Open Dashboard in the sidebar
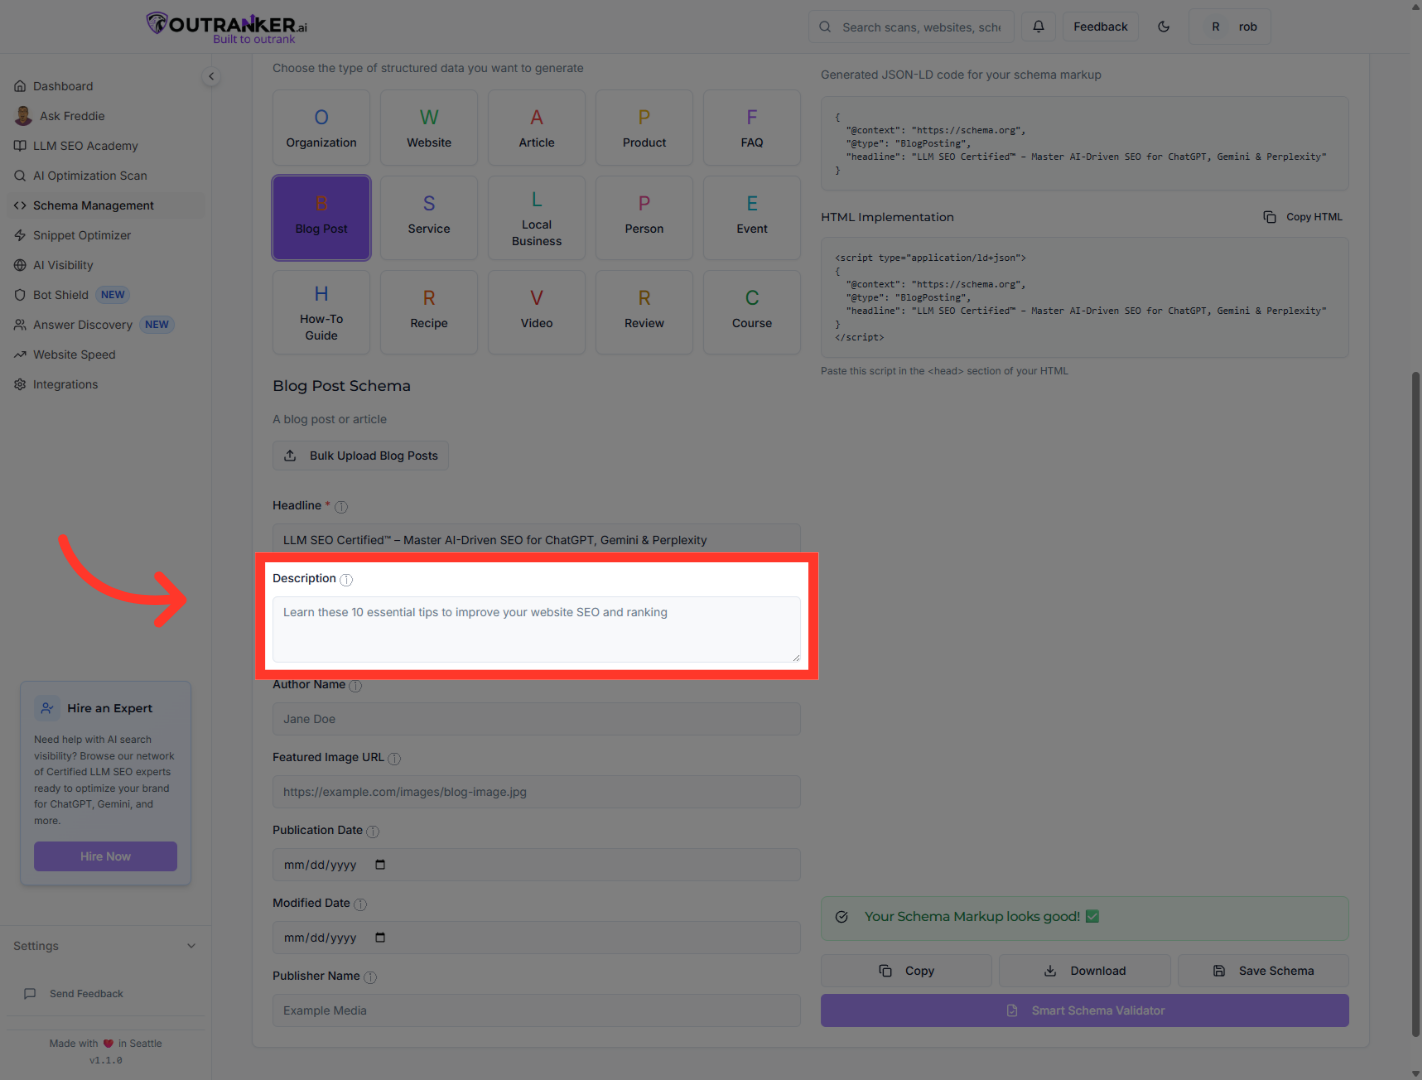The height and width of the screenshot is (1080, 1422). point(105,86)
